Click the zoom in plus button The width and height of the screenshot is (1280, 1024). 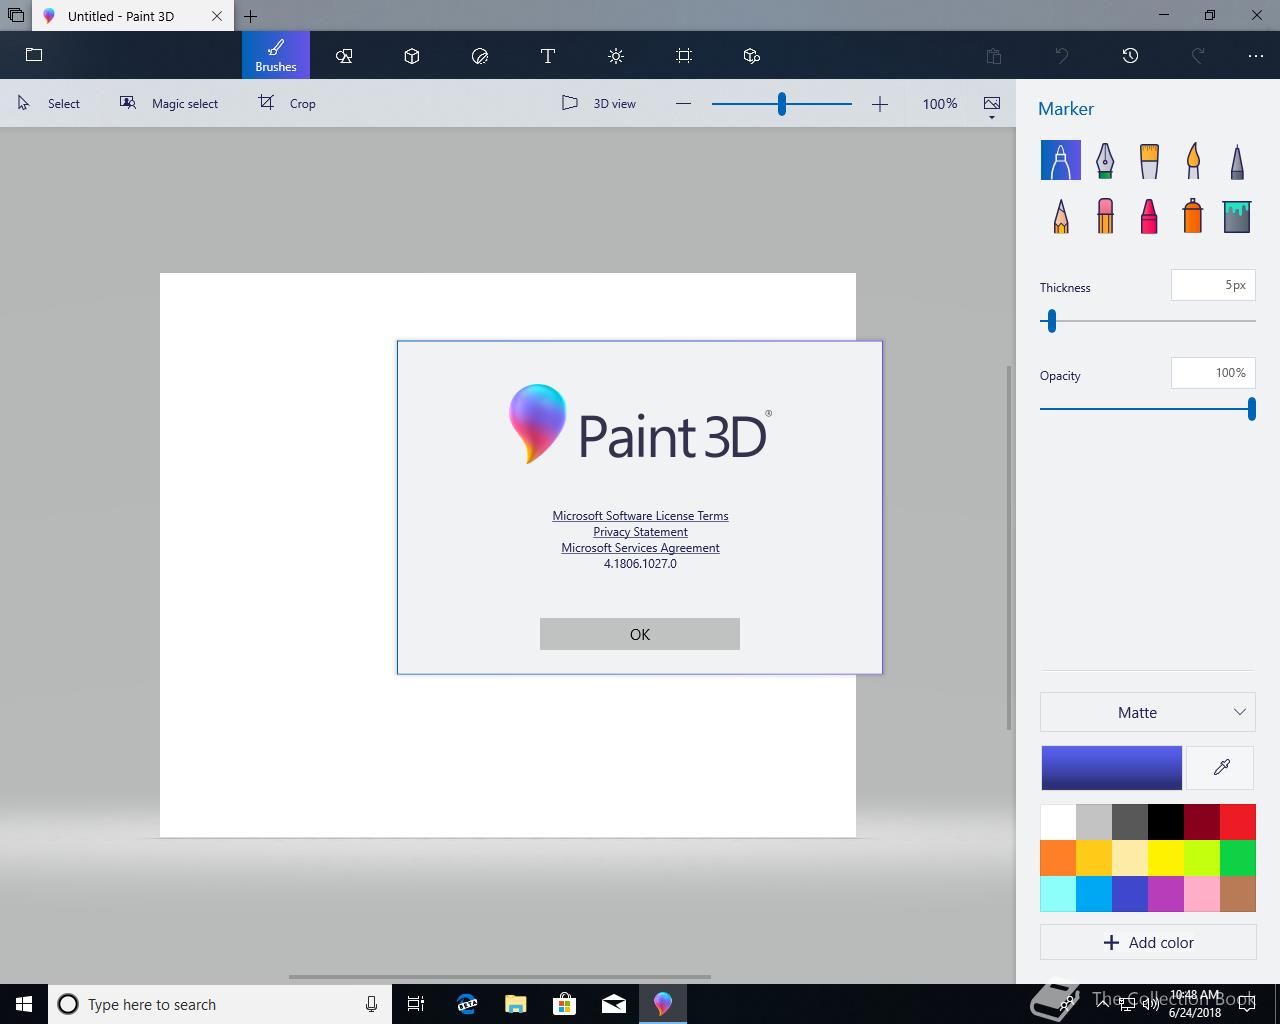[880, 104]
